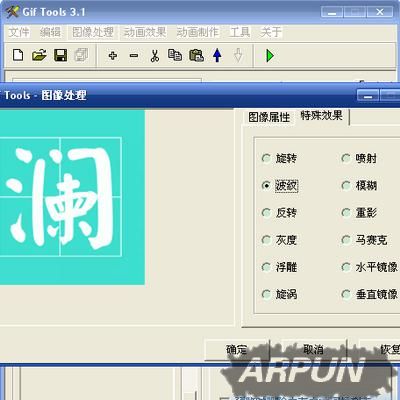Open the 工具 menu
400x400 pixels.
pyautogui.click(x=240, y=32)
